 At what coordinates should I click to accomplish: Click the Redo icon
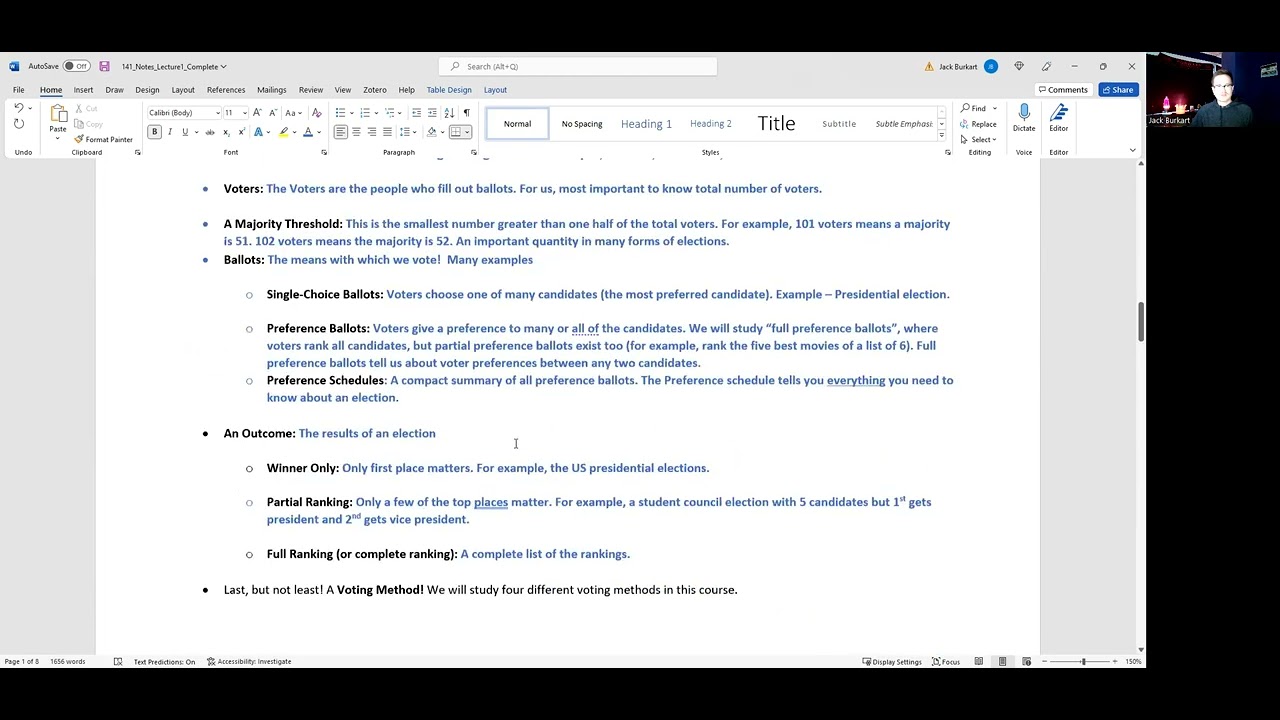[x=18, y=124]
